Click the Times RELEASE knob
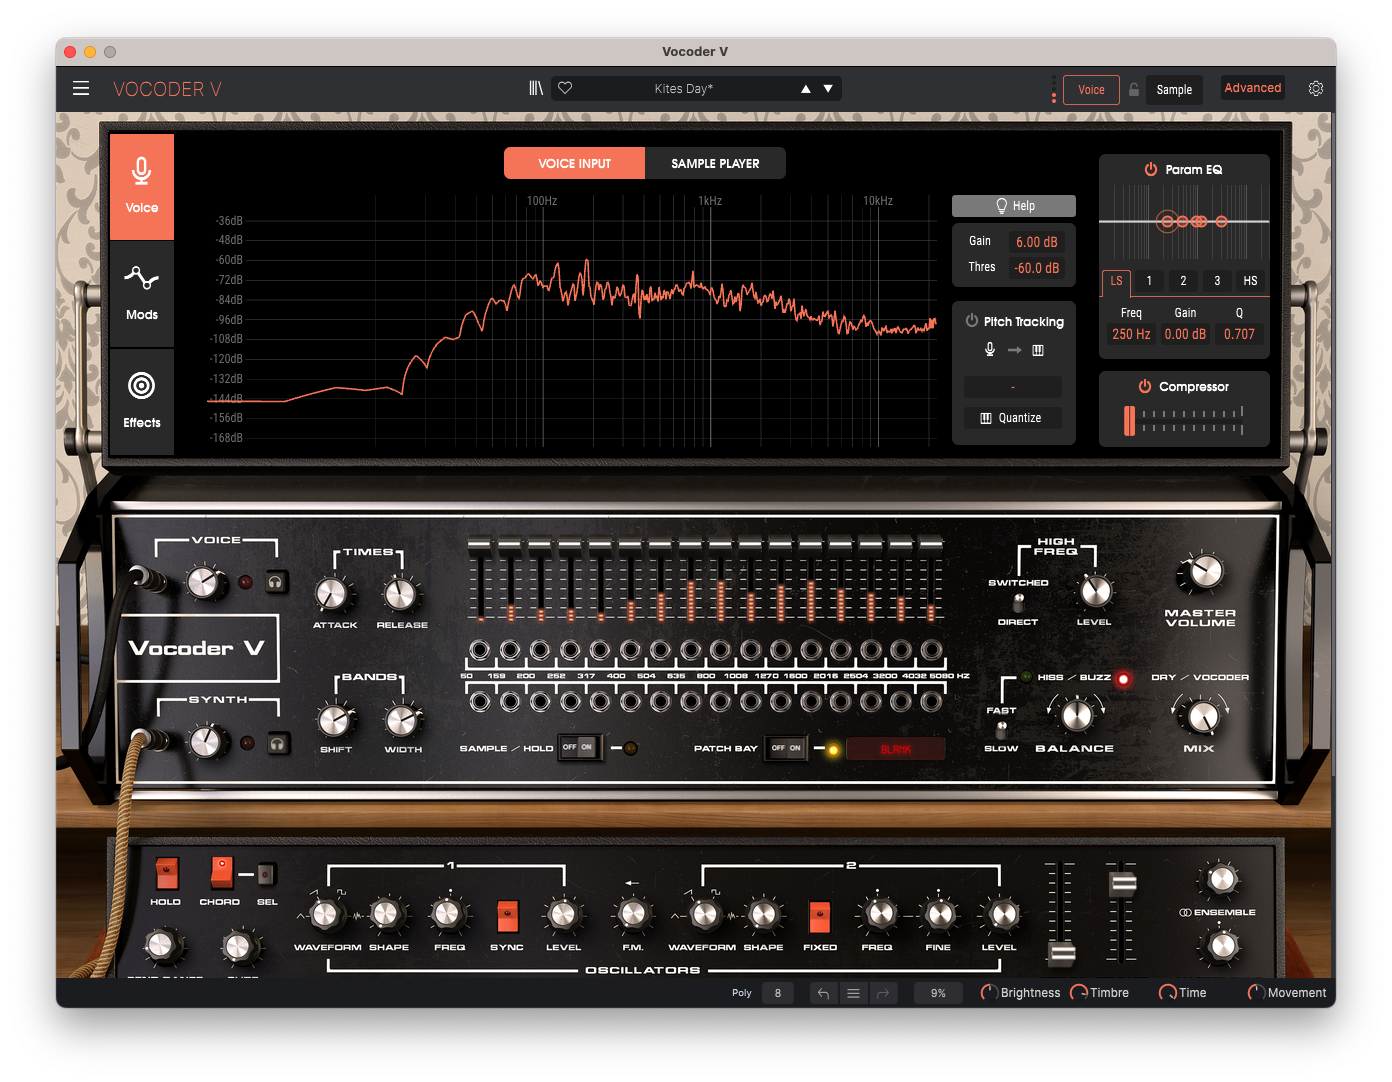 [x=400, y=594]
